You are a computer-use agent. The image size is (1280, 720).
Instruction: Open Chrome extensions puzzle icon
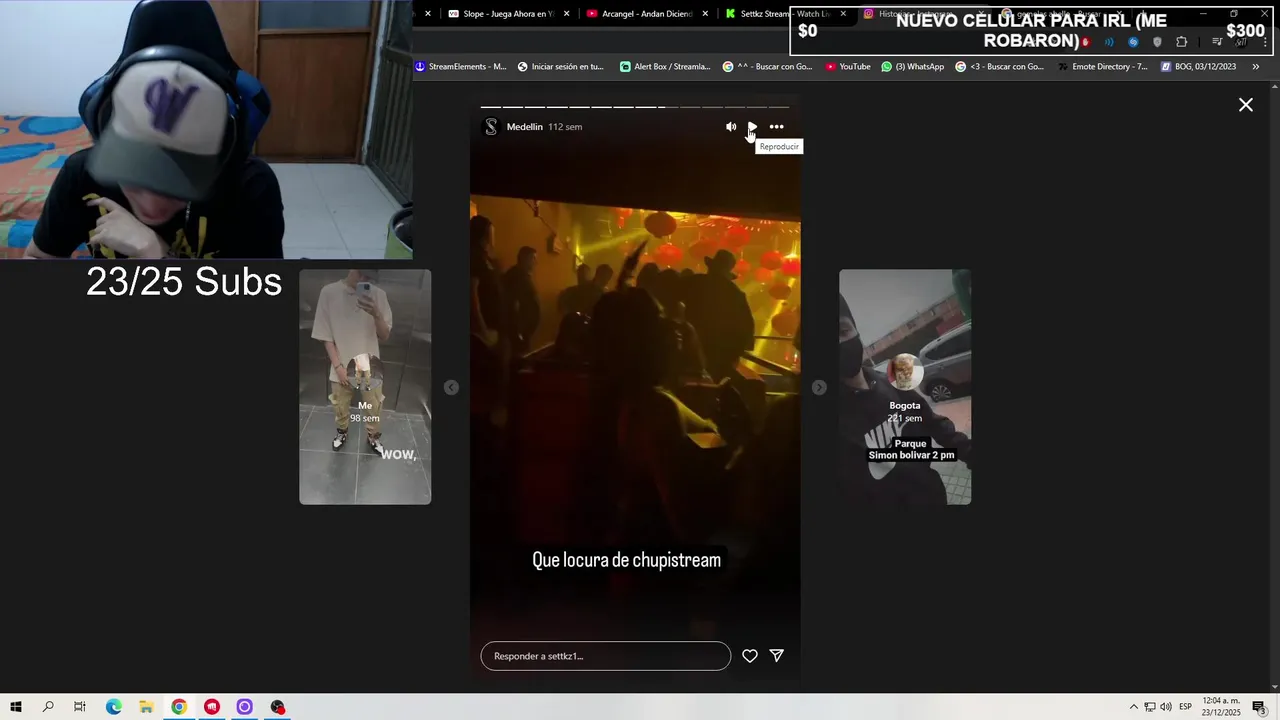coord(1181,42)
